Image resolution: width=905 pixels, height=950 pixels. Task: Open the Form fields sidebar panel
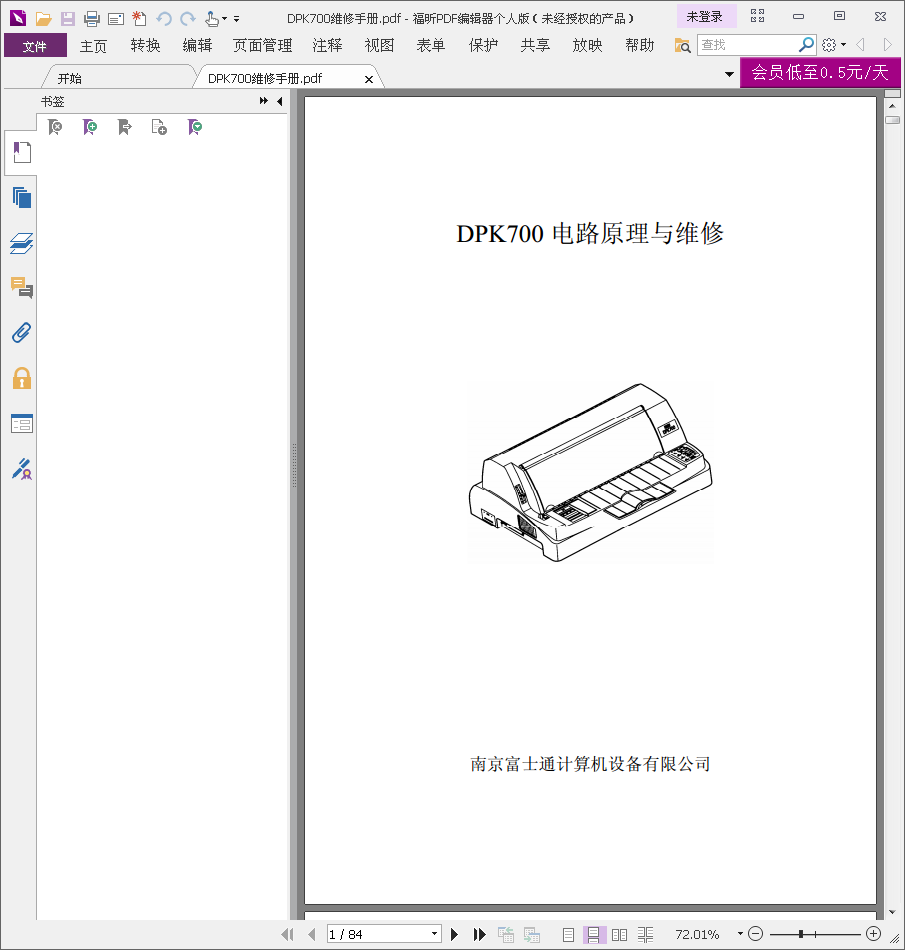click(x=22, y=424)
